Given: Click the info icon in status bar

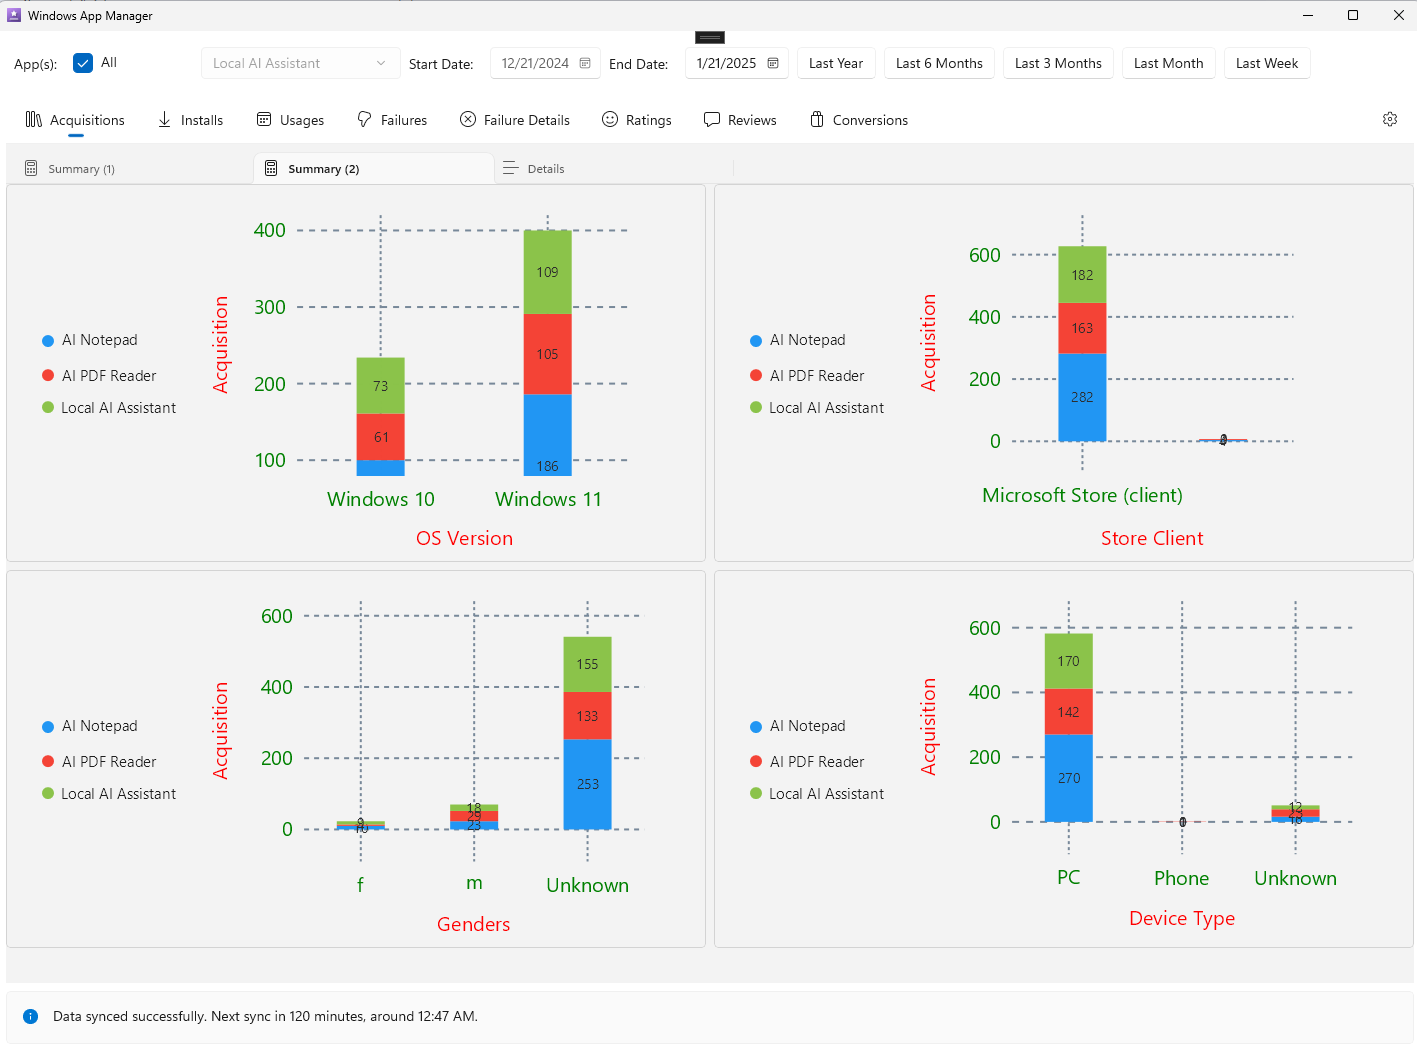Looking at the screenshot, I should [30, 1016].
